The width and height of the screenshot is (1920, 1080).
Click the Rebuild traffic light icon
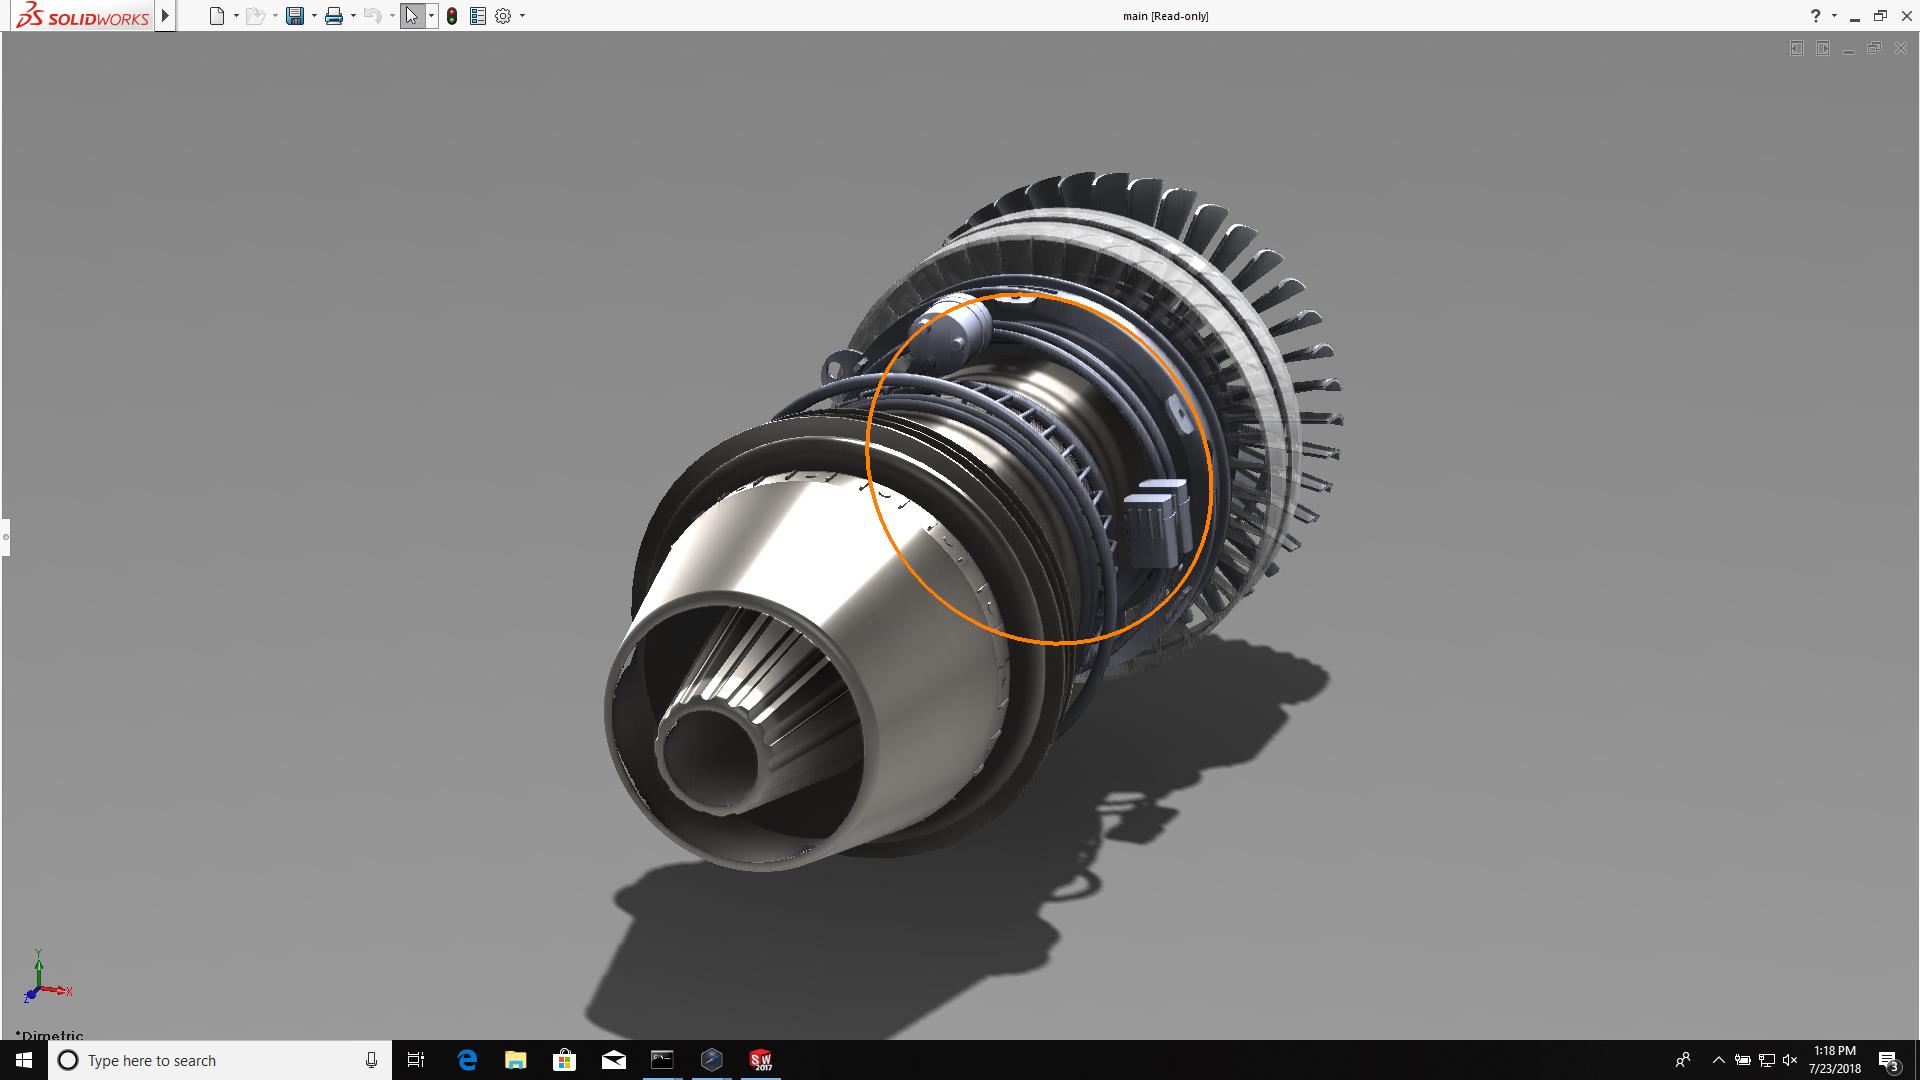[452, 16]
